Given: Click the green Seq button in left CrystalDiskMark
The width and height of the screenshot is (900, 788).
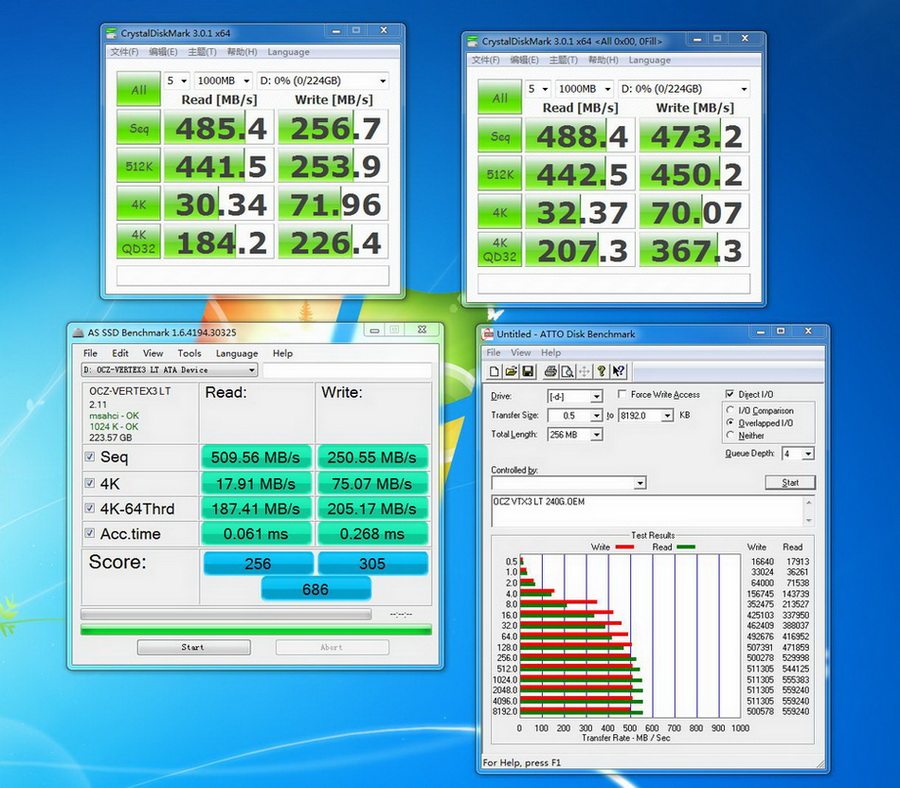Looking at the screenshot, I should coord(138,128).
